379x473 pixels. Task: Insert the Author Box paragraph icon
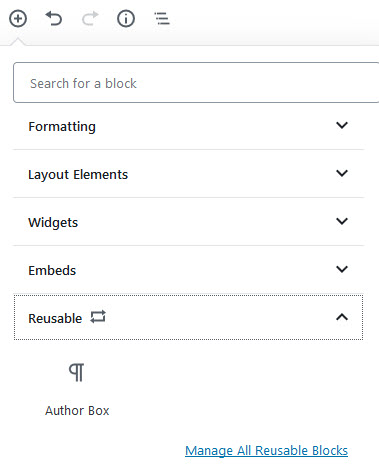click(x=77, y=372)
